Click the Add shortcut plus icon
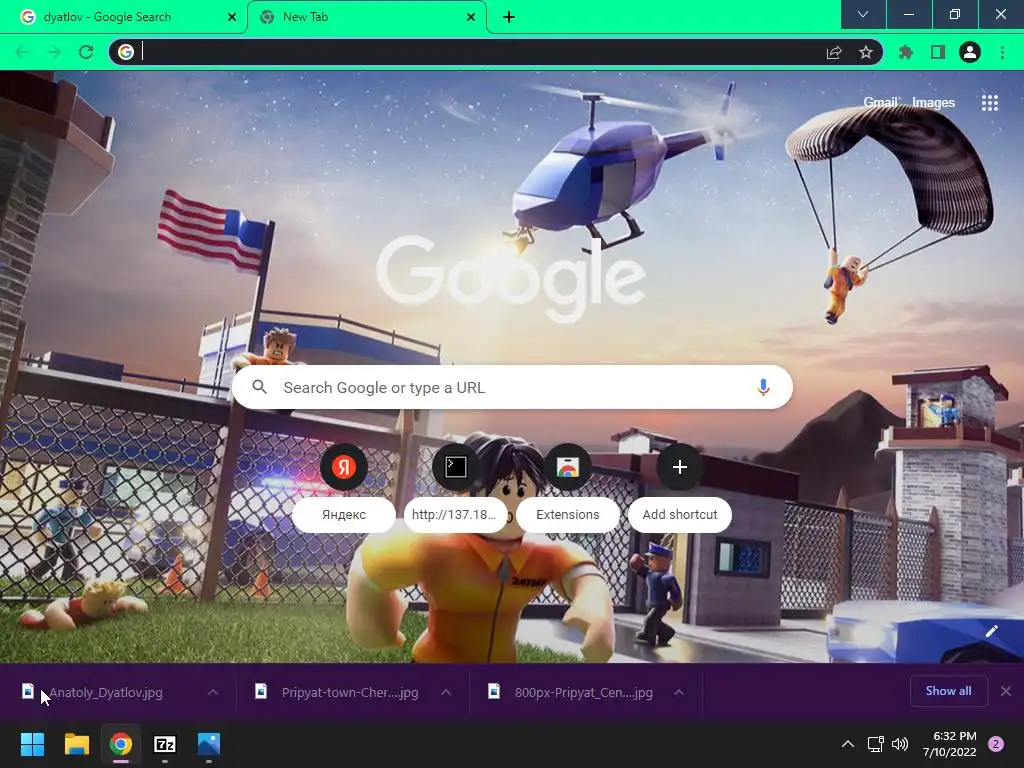The width and height of the screenshot is (1024, 768). (680, 467)
